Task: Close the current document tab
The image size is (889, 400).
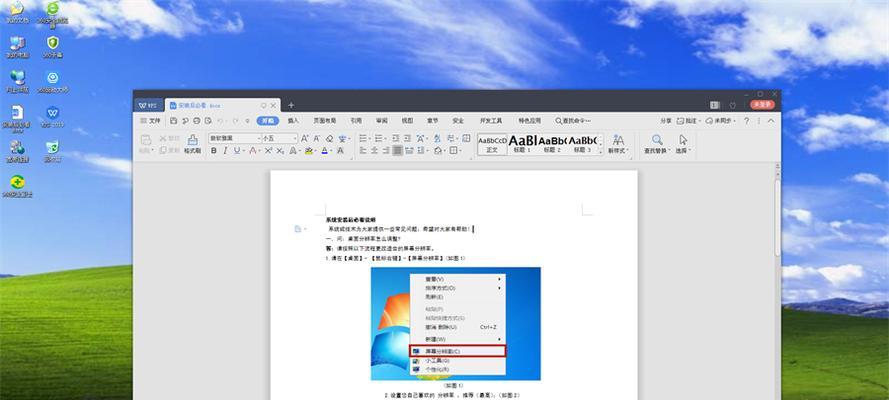Action: pyautogui.click(x=273, y=105)
